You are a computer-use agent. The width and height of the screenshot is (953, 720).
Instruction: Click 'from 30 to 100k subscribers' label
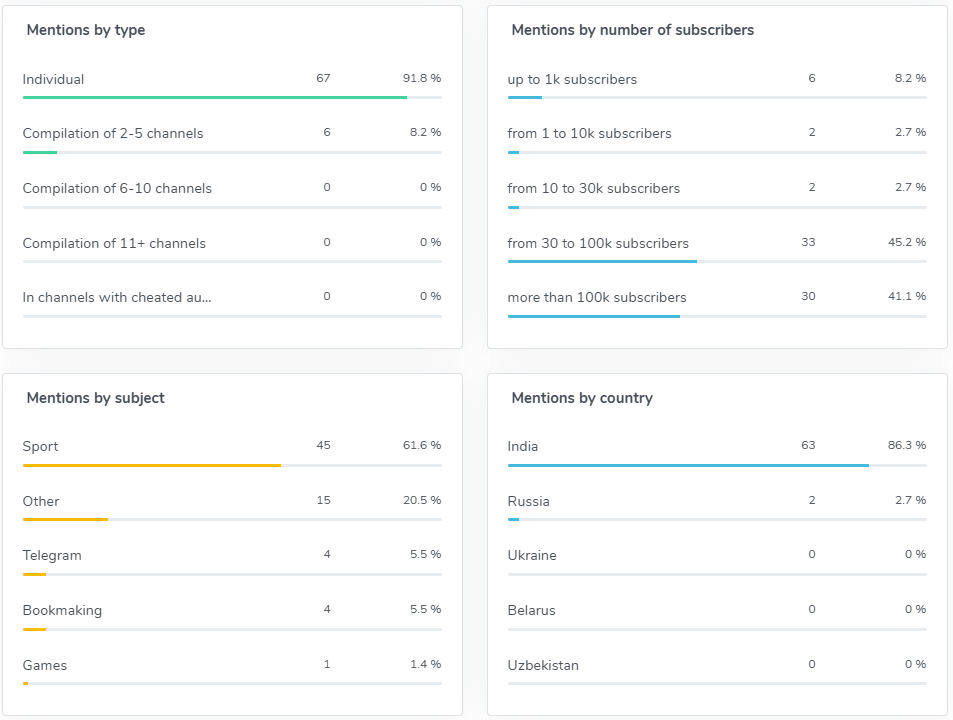point(597,243)
